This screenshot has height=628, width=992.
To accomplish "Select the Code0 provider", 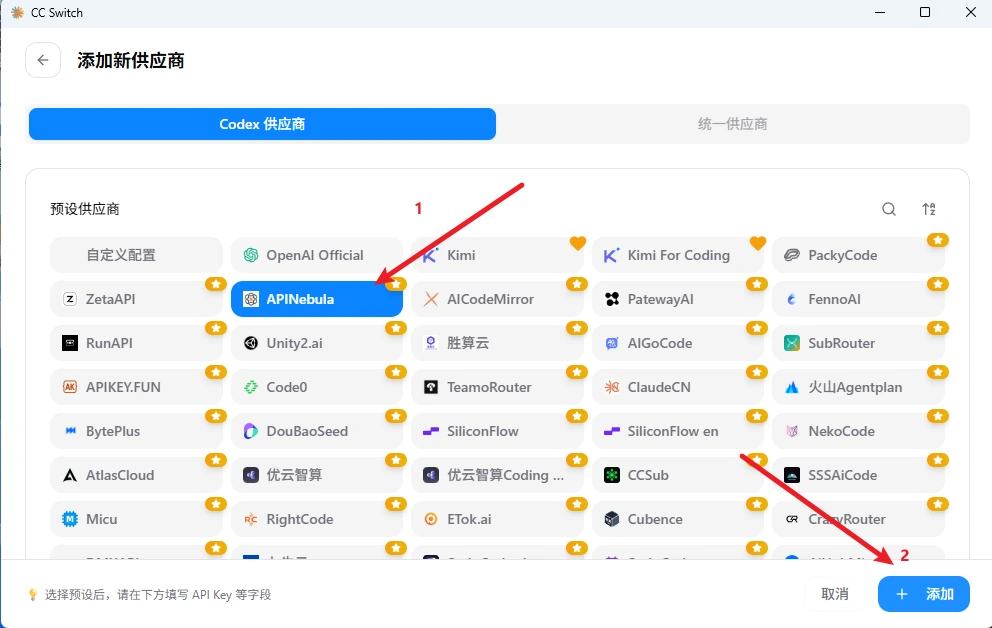I will [x=317, y=387].
